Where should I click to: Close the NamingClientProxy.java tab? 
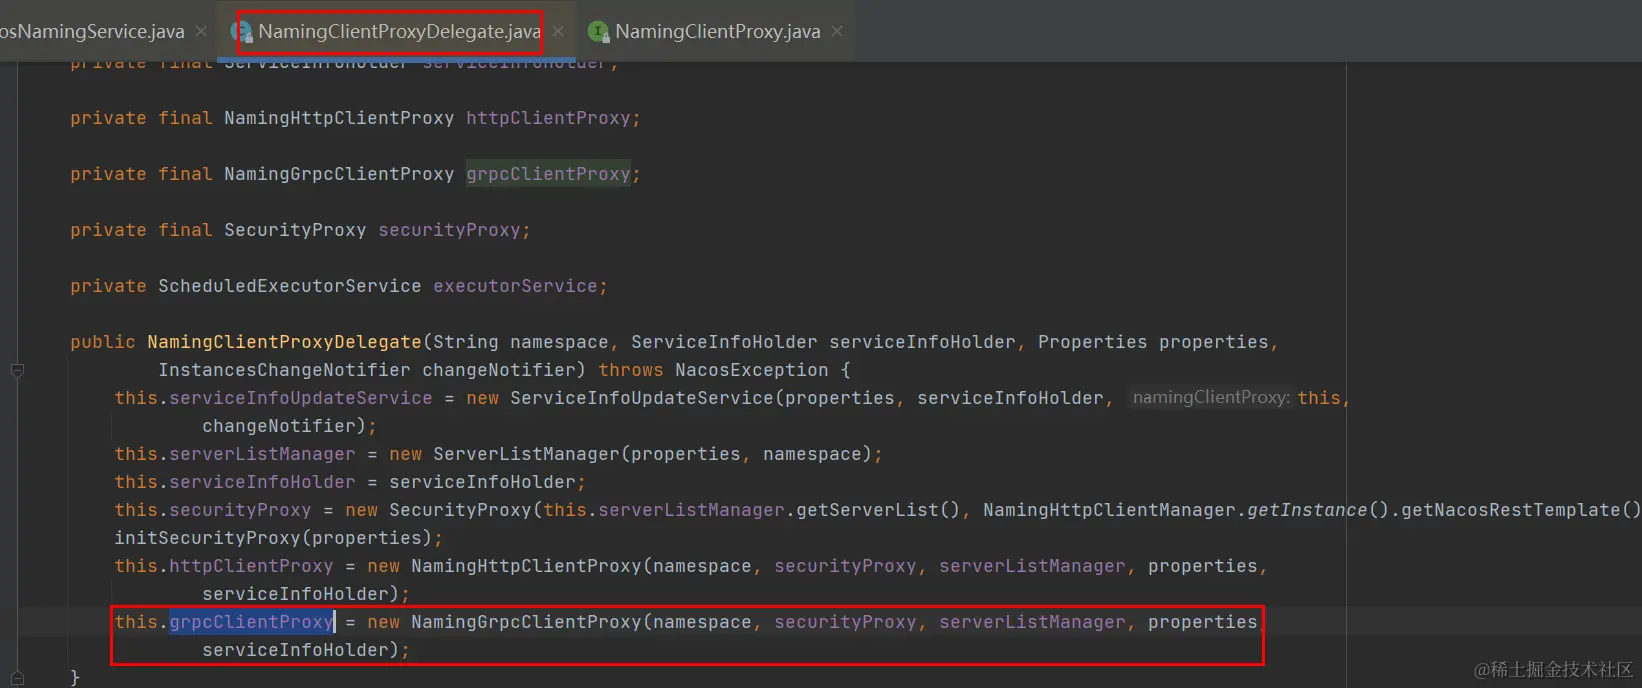click(x=837, y=32)
